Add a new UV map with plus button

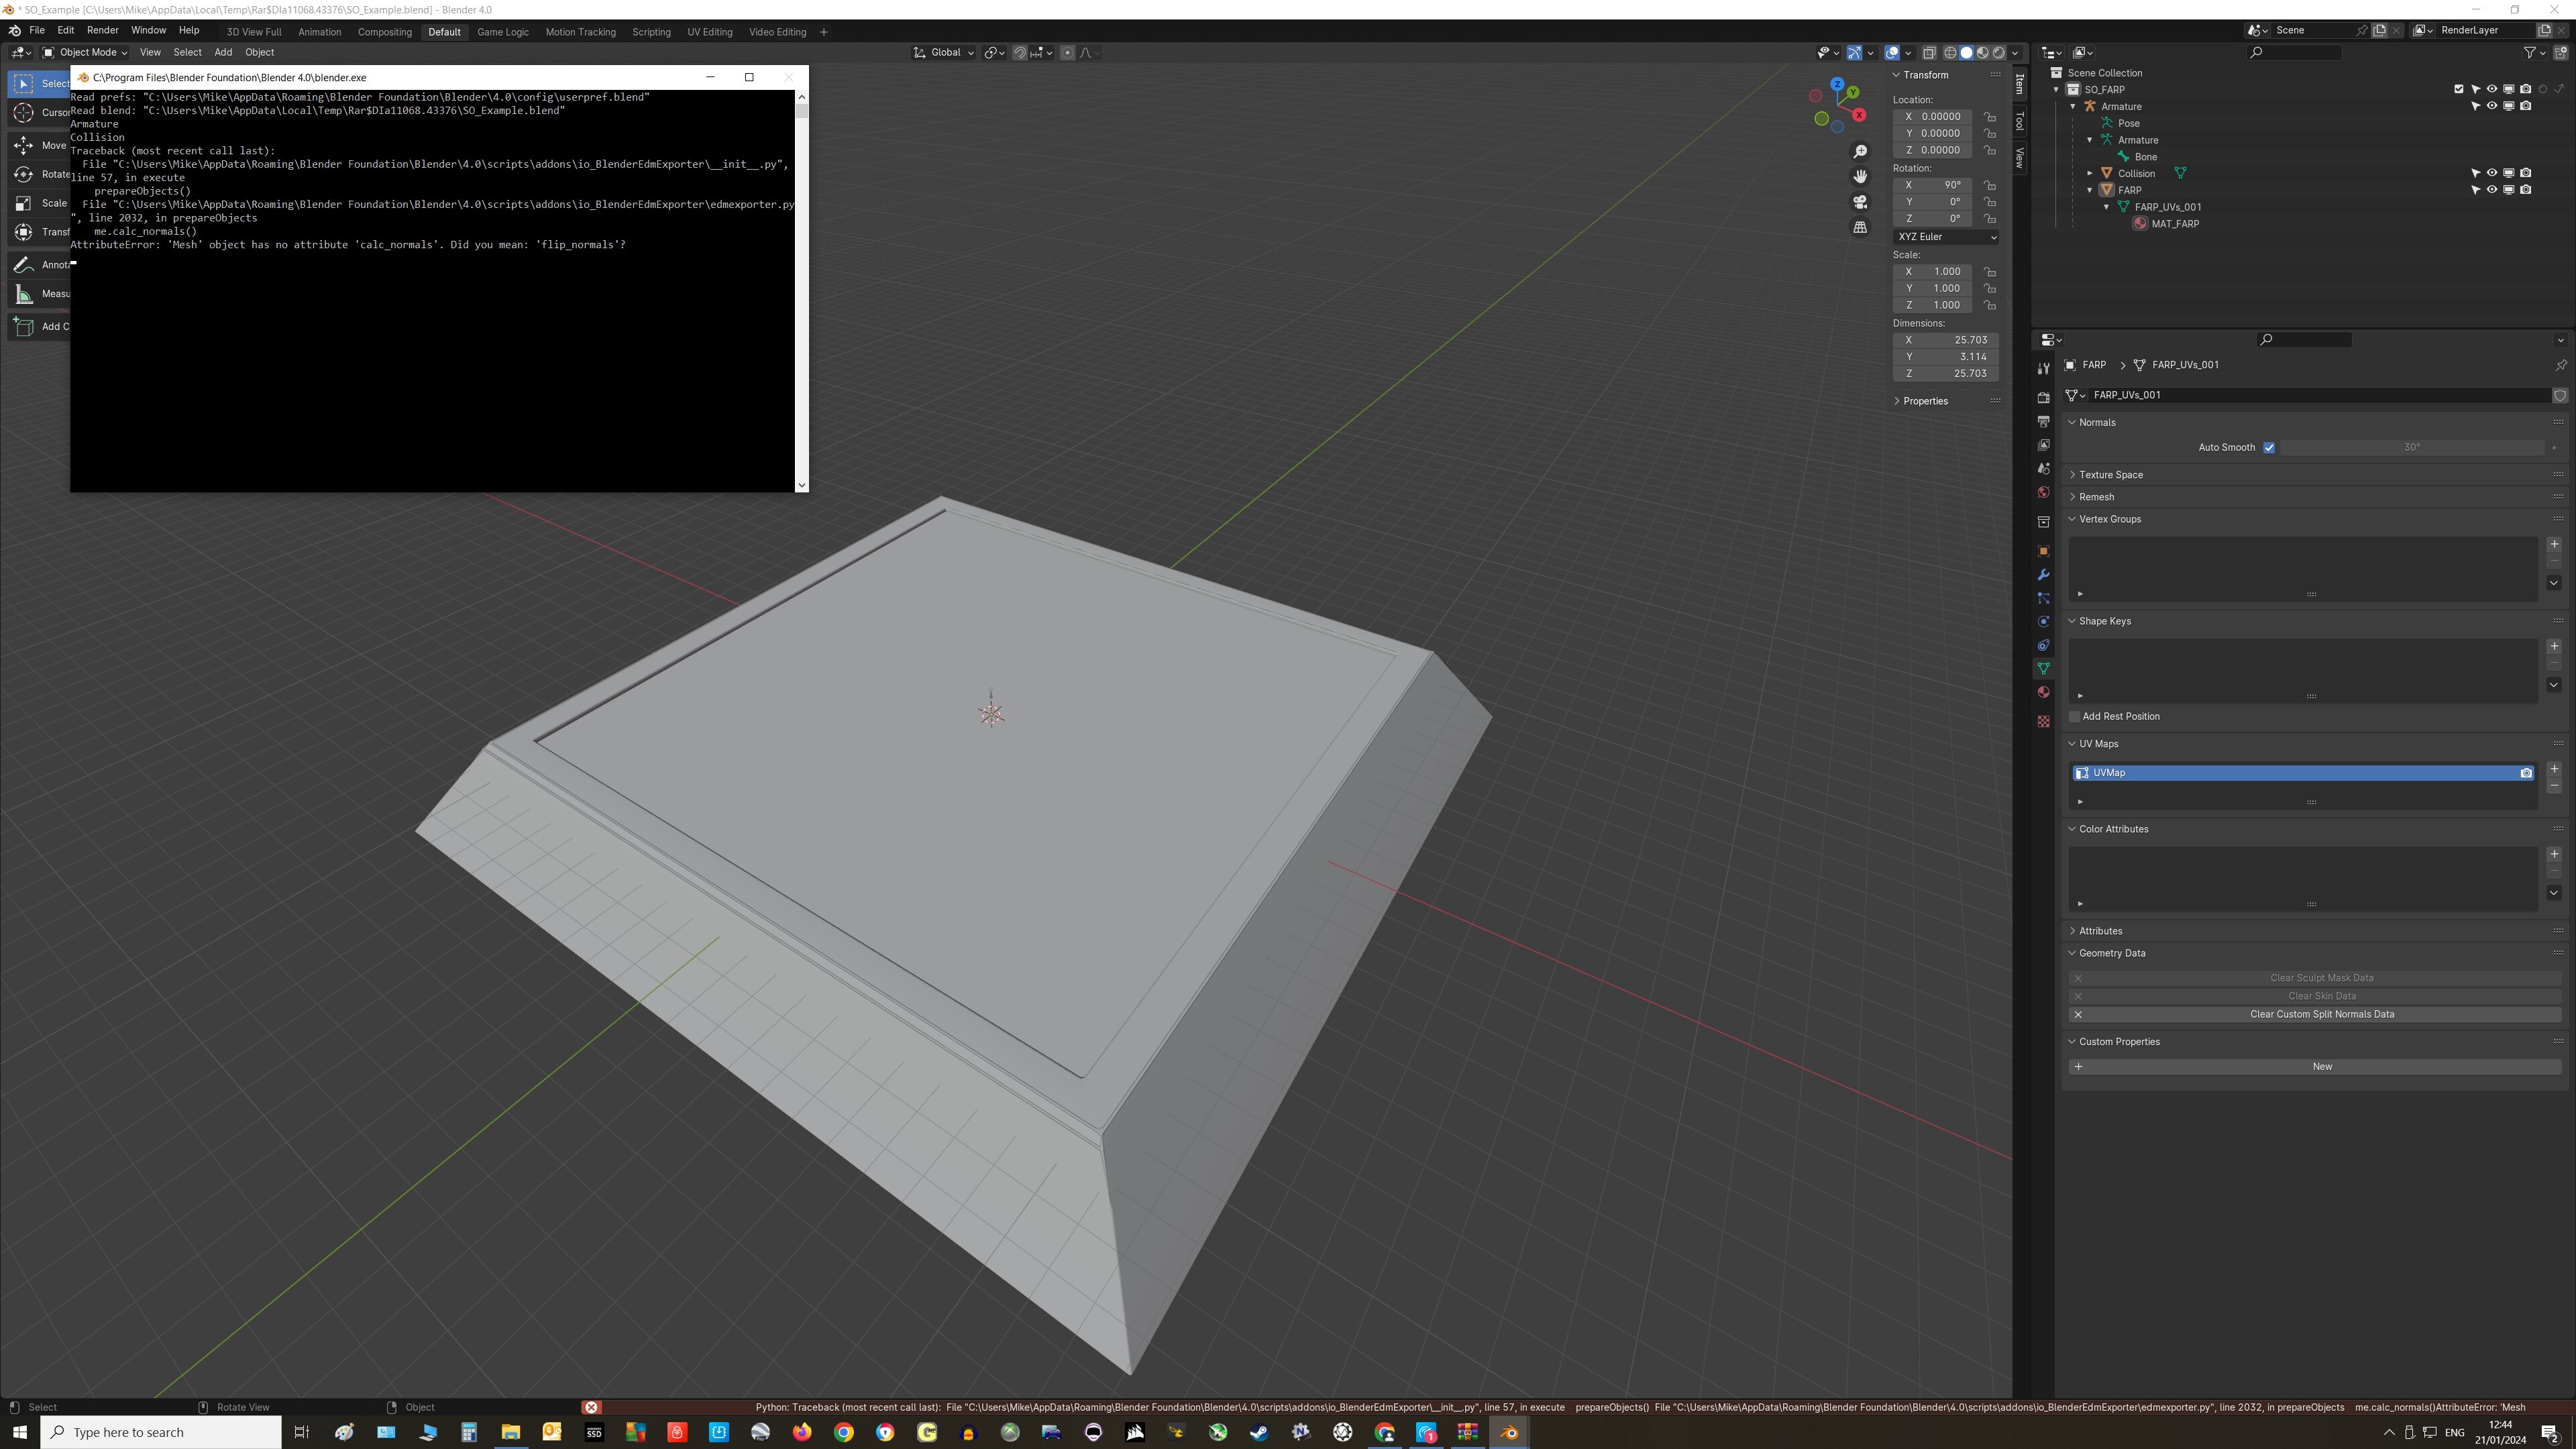coord(2554,769)
